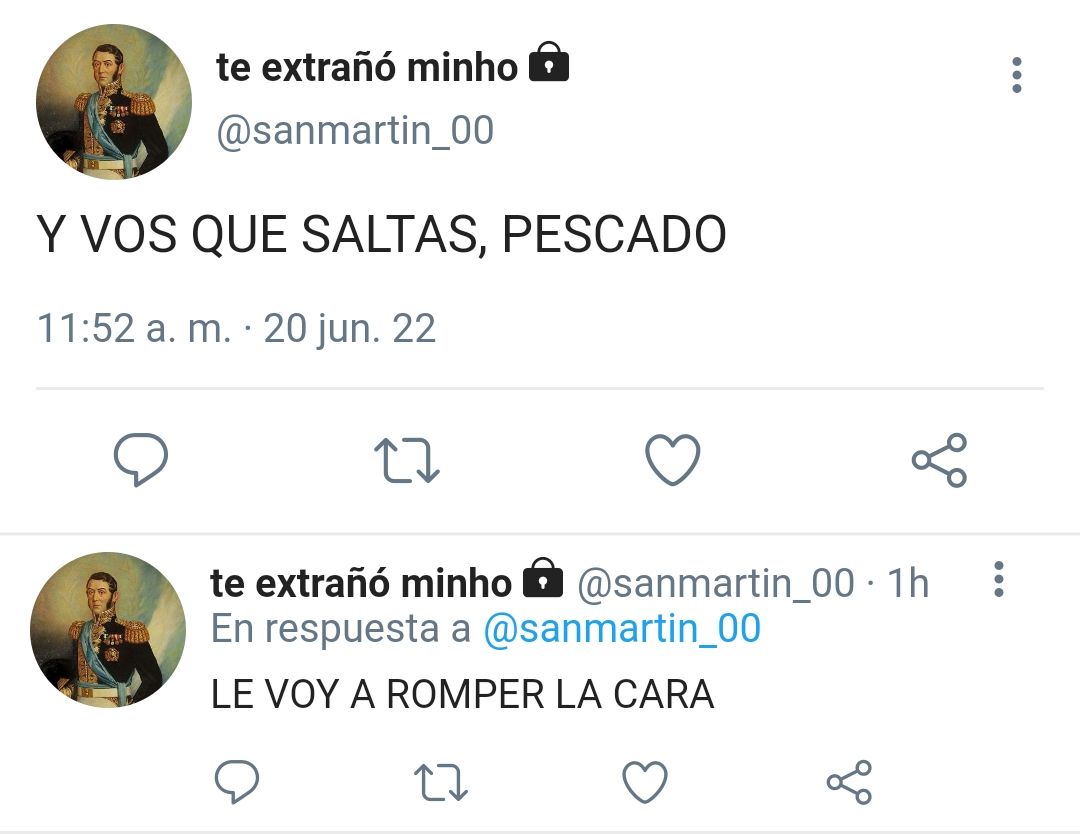This screenshot has width=1080, height=834.
Task: Retweet the "LE VOY A ROMPER LA CARA" tweet
Action: 441,782
